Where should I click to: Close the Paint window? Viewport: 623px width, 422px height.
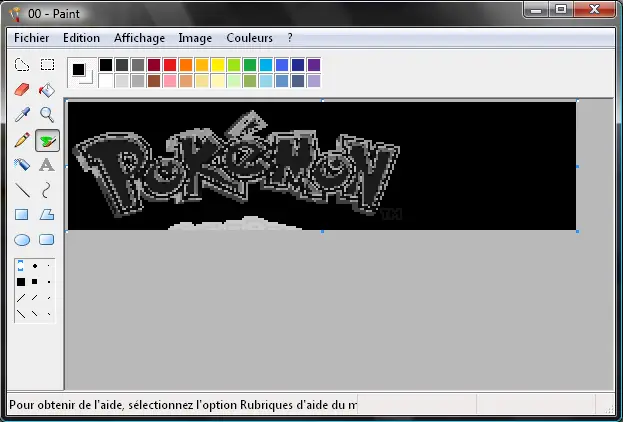594,9
